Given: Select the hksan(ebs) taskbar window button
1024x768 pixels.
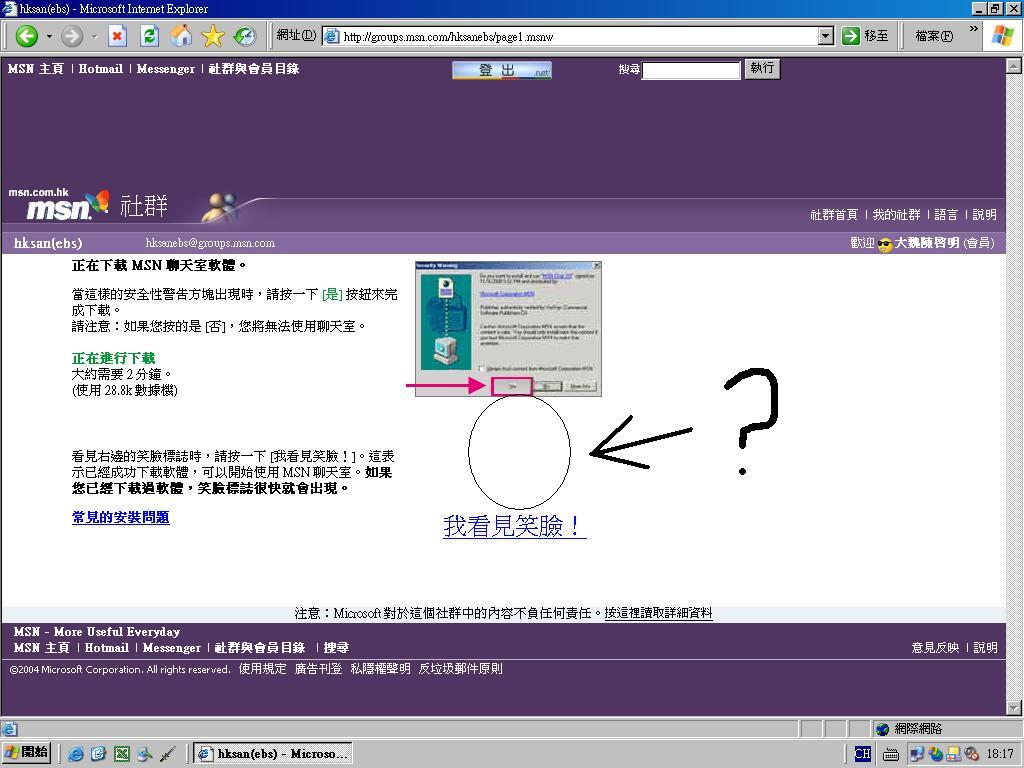Looking at the screenshot, I should 274,753.
